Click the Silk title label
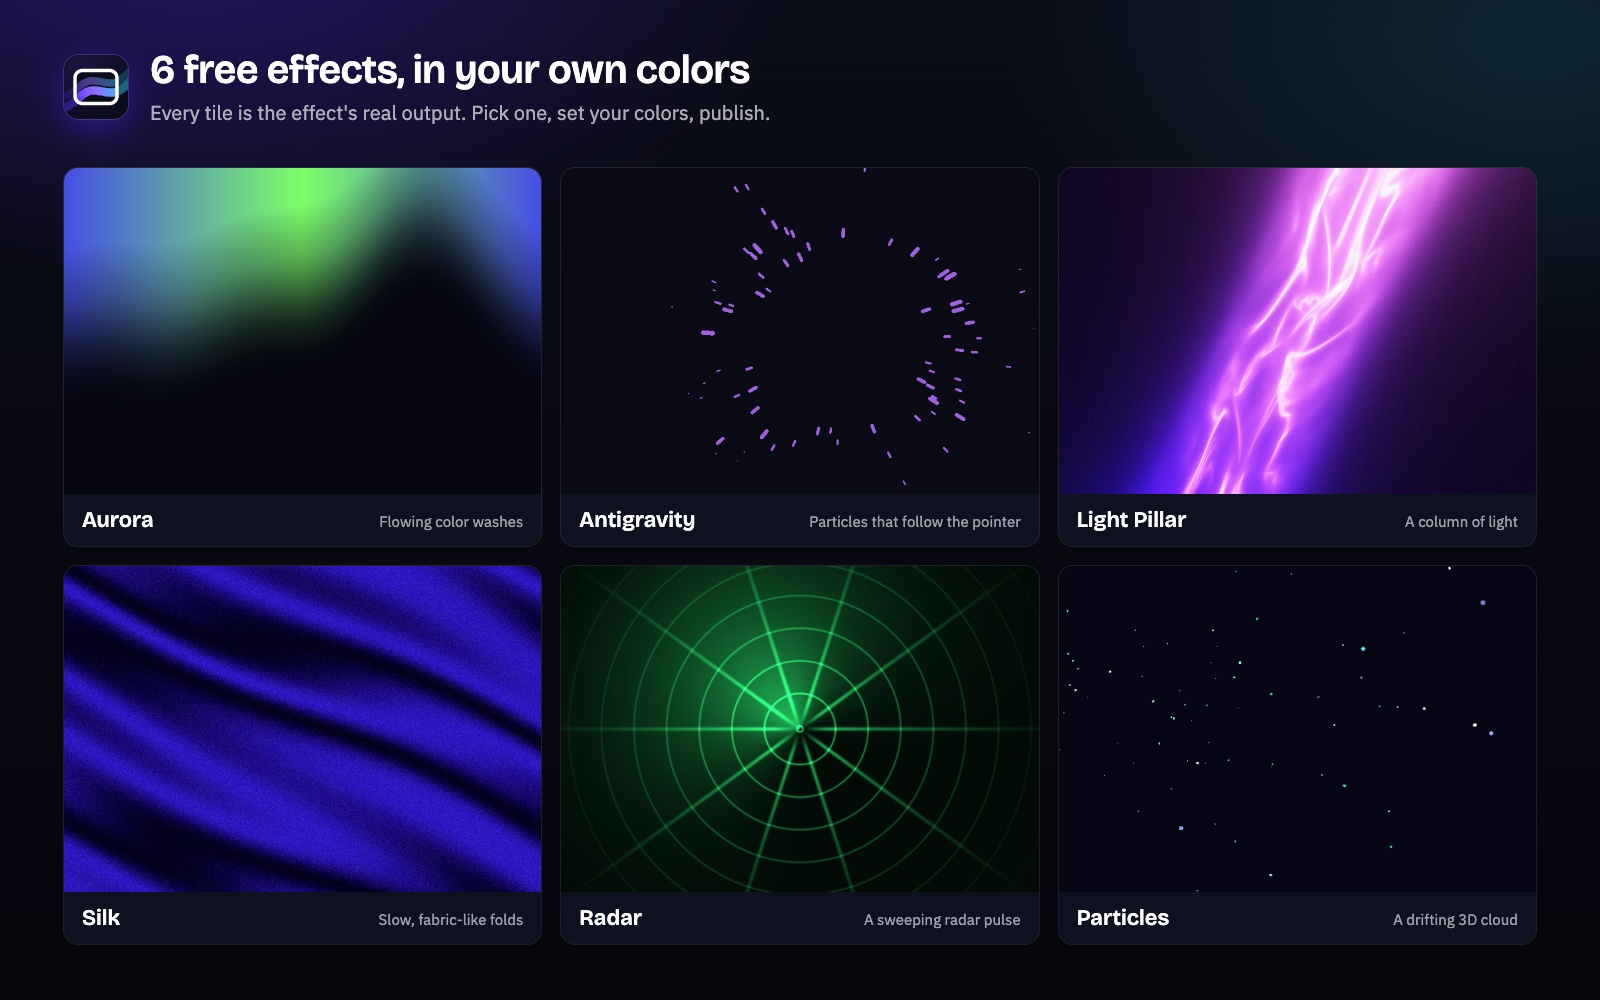This screenshot has width=1600, height=1000. (101, 918)
